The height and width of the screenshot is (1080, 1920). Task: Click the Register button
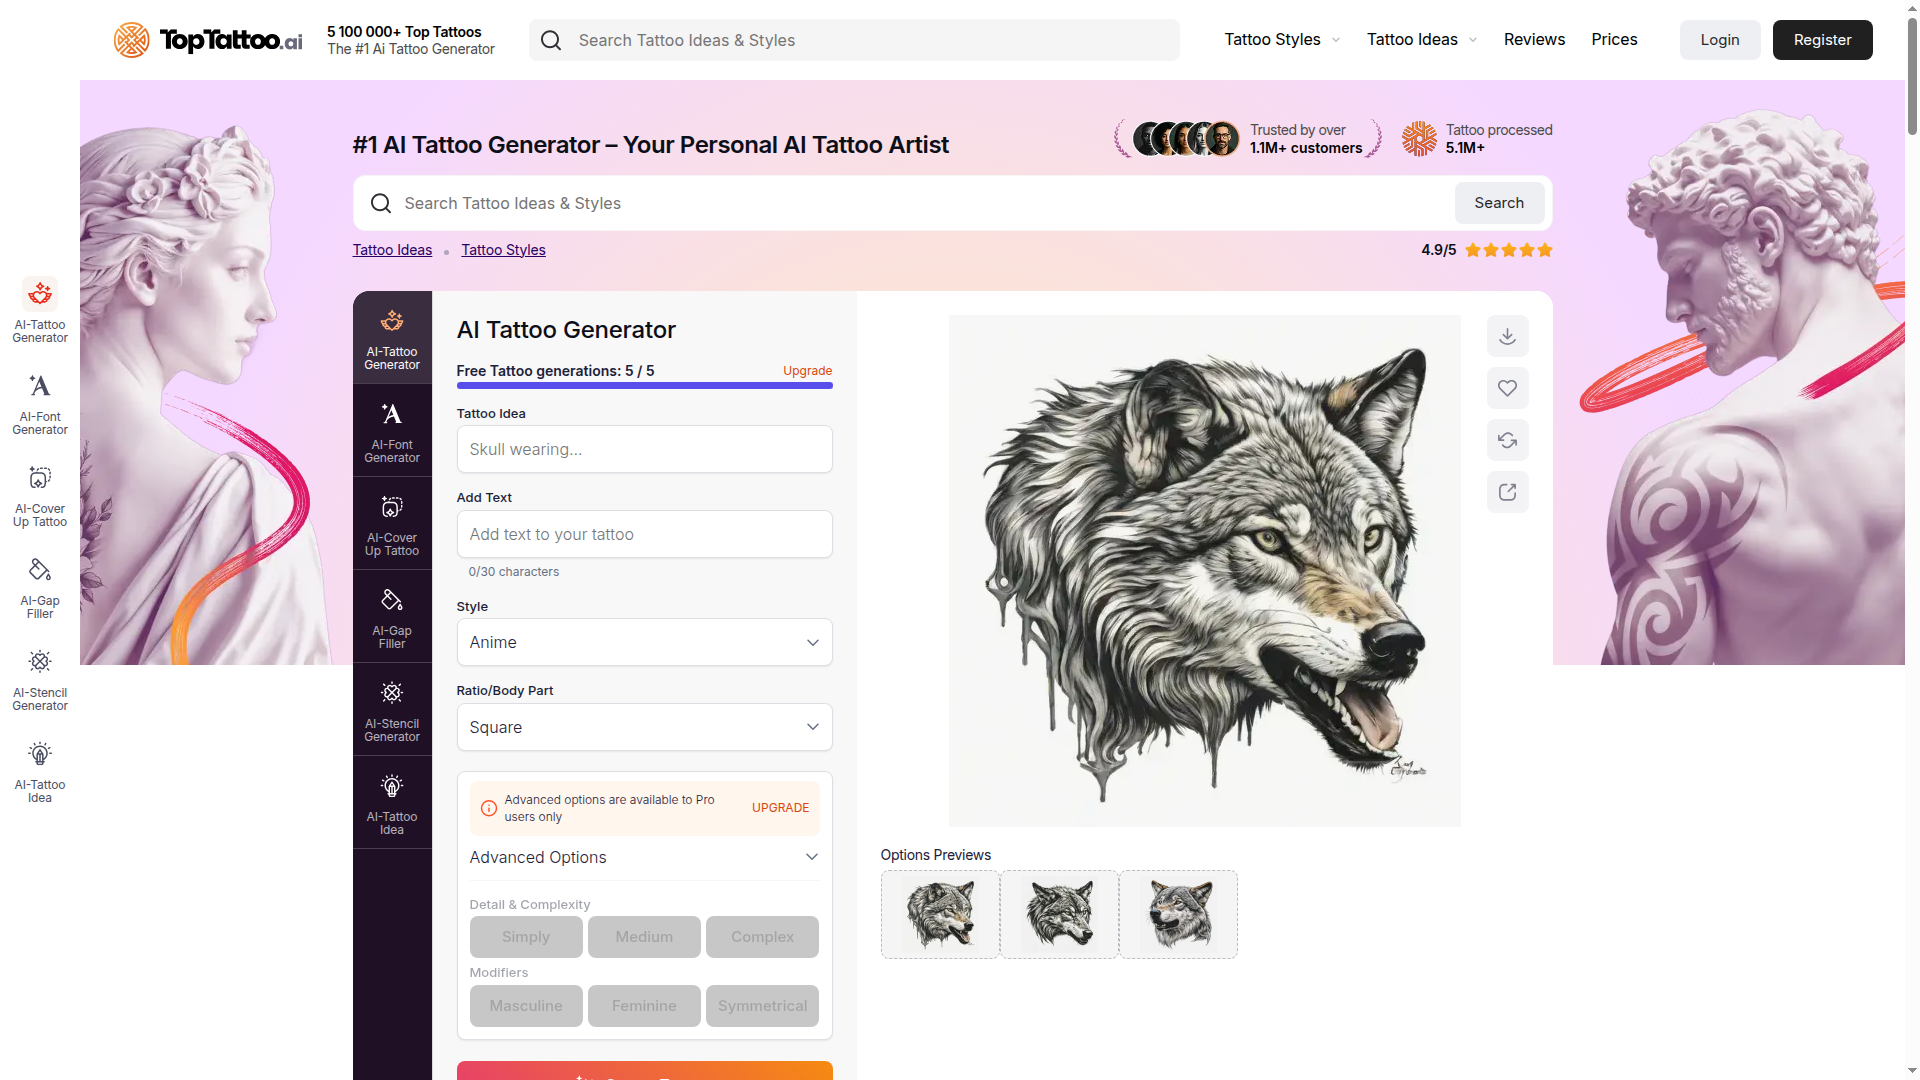pyautogui.click(x=1822, y=39)
